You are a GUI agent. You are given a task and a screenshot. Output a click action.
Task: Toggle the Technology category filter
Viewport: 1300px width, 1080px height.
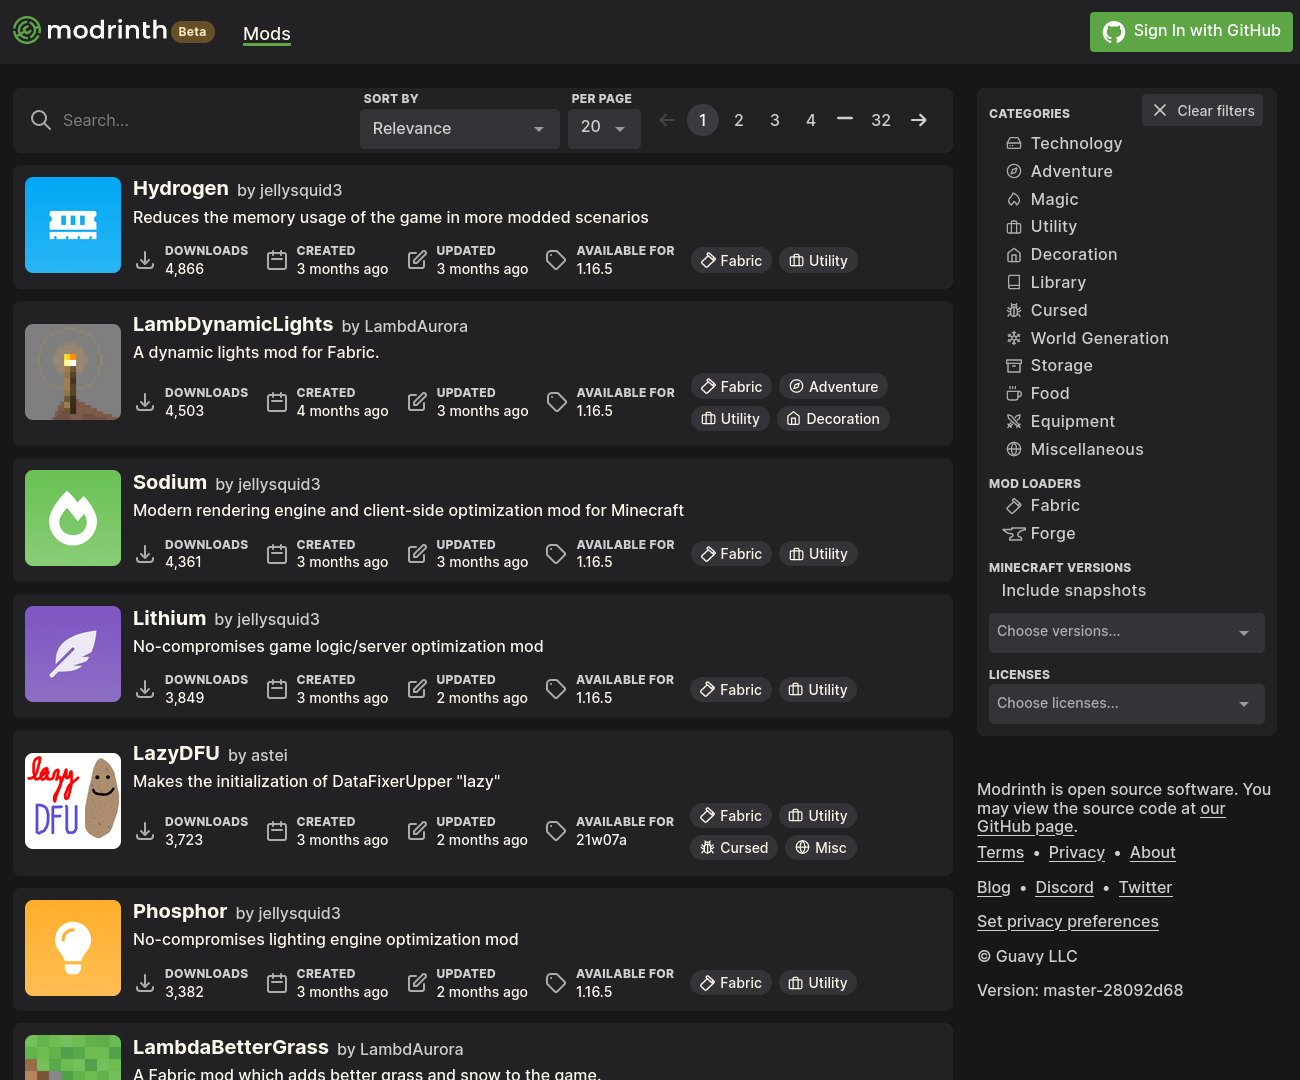pos(1064,144)
